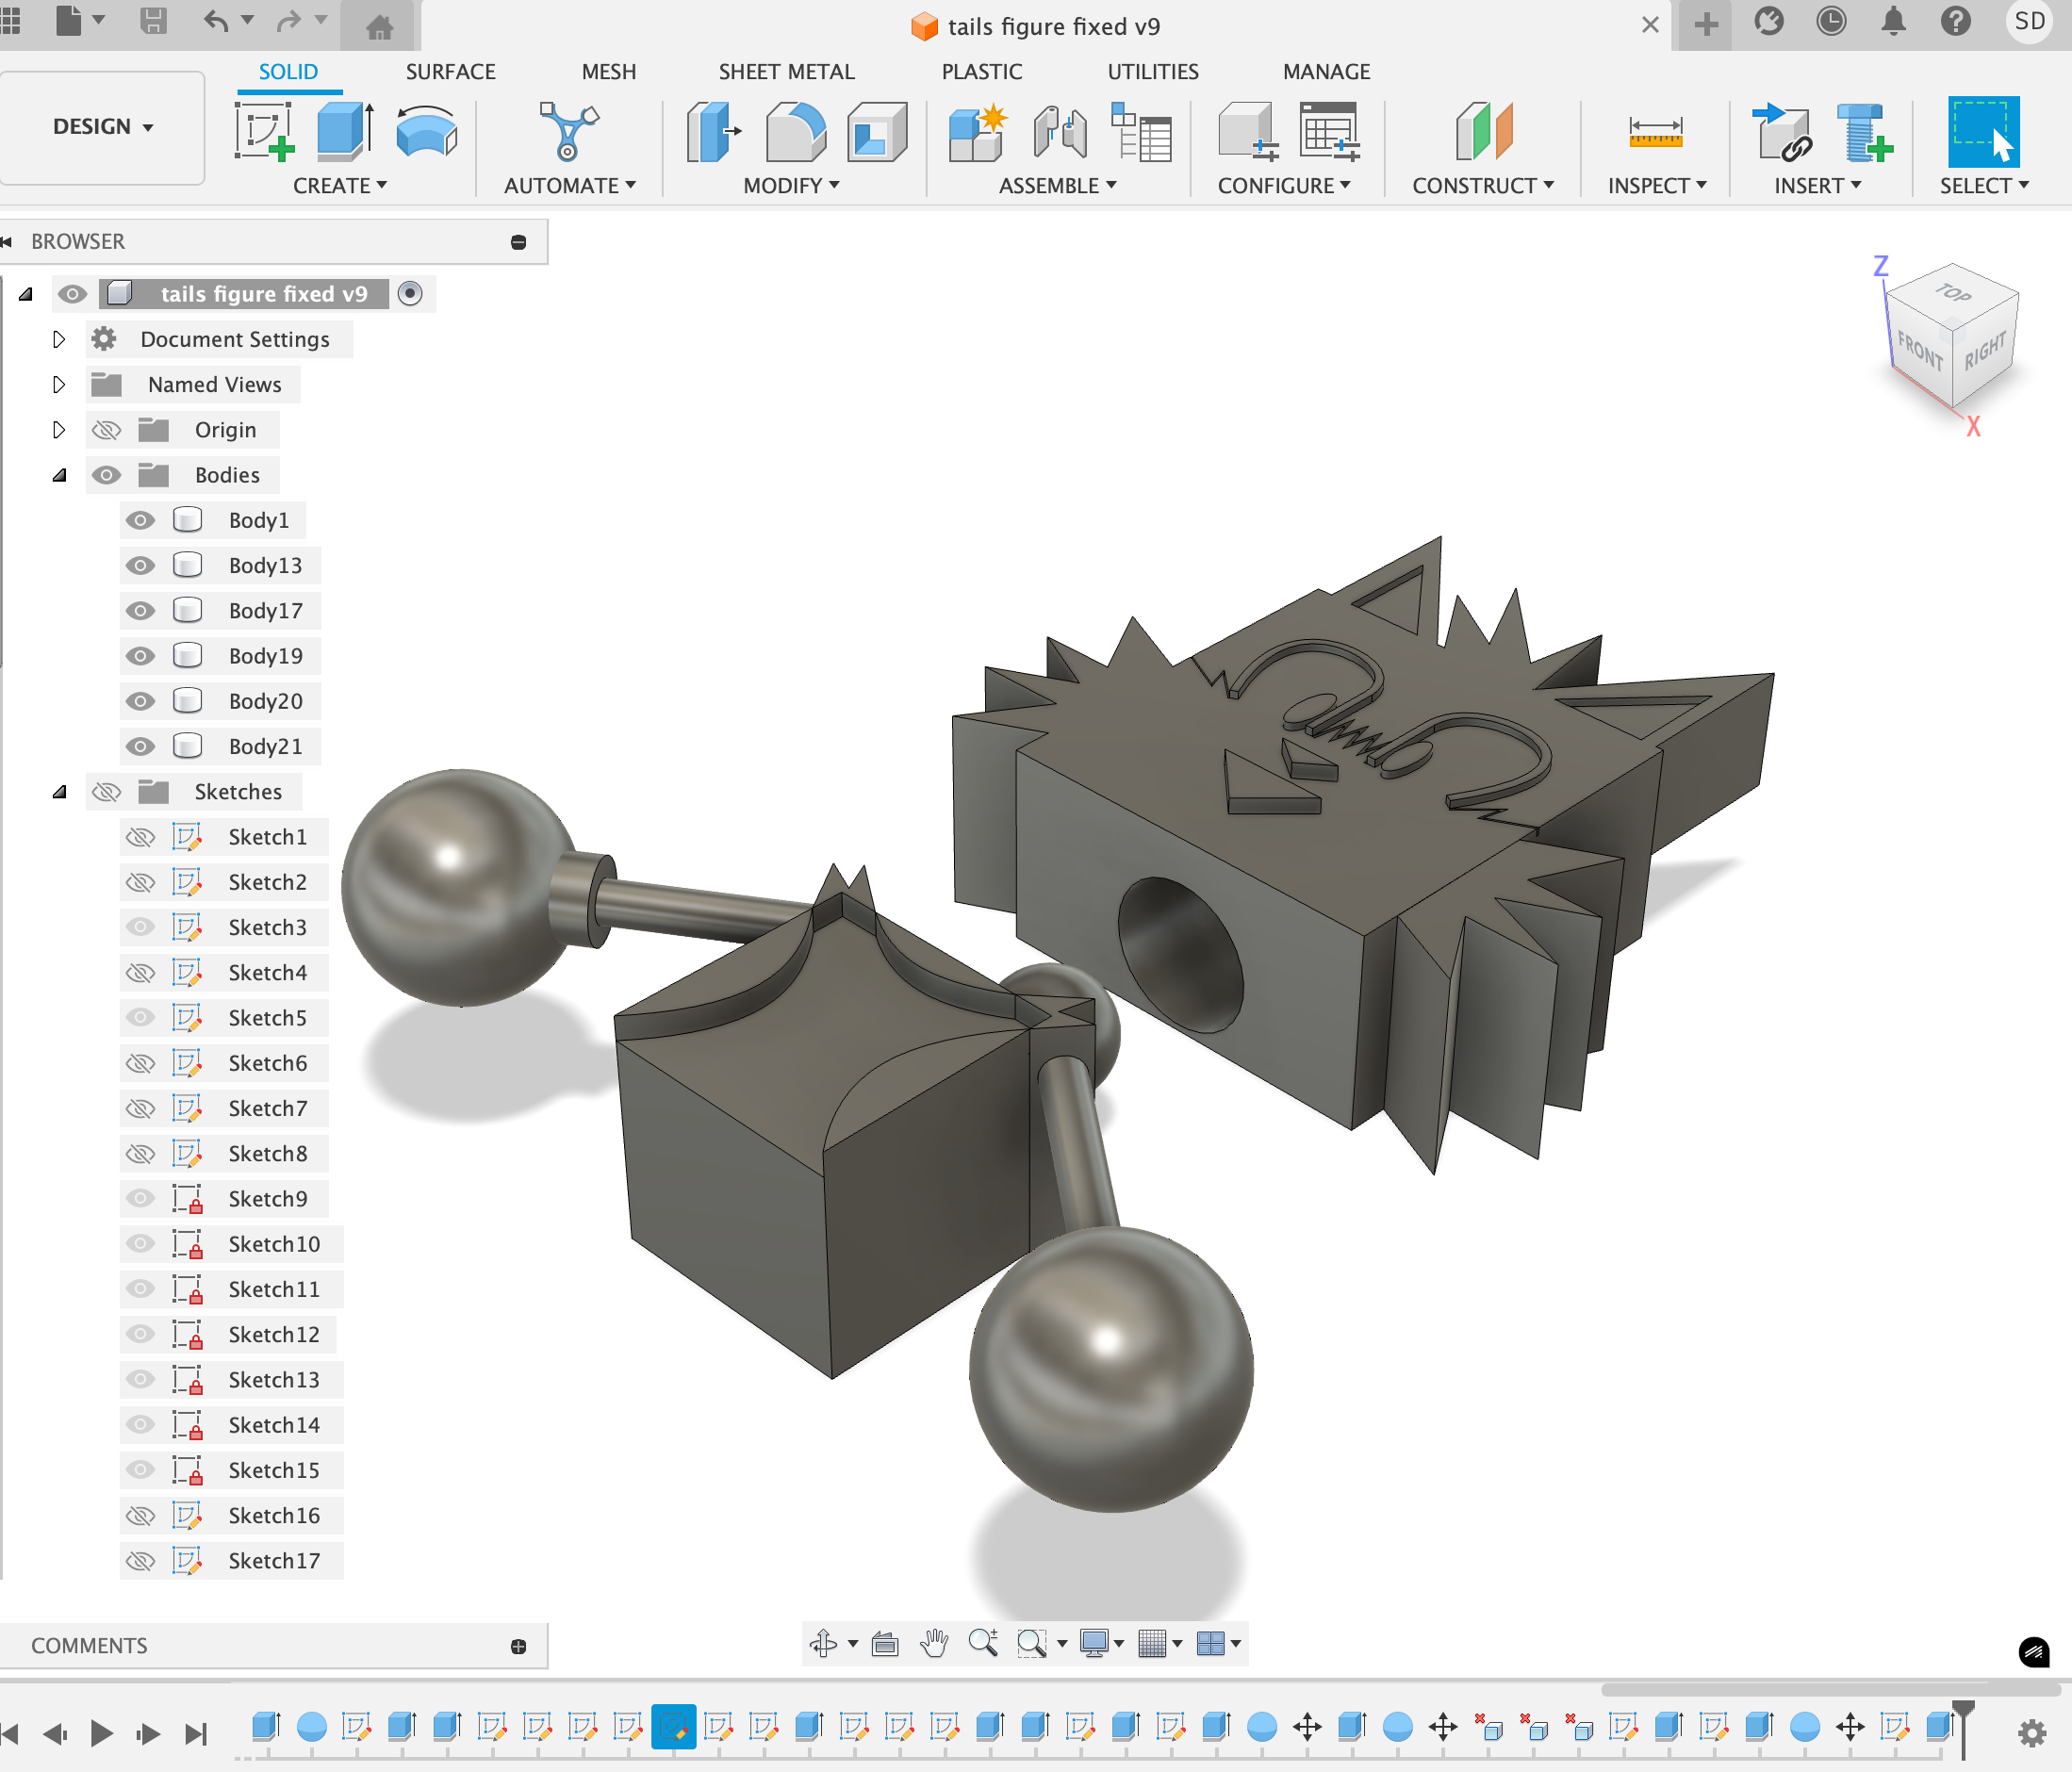Expand the Document Settings node
This screenshot has width=2072, height=1772.
[59, 339]
